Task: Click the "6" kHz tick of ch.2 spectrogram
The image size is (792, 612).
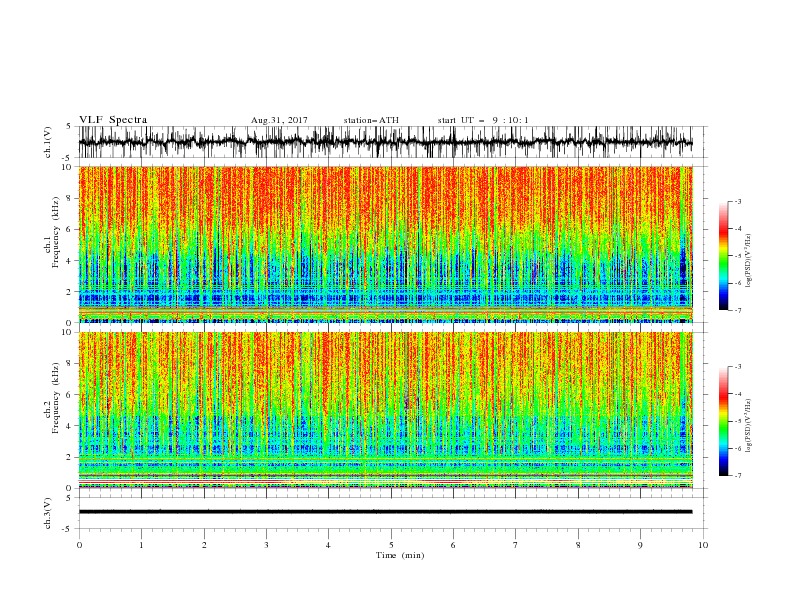Action: coord(70,395)
